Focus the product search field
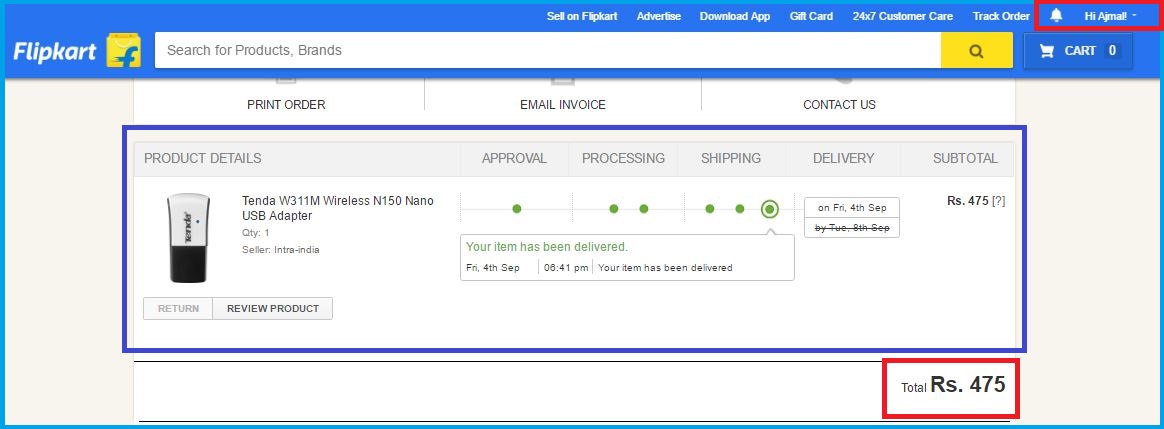 click(x=548, y=50)
